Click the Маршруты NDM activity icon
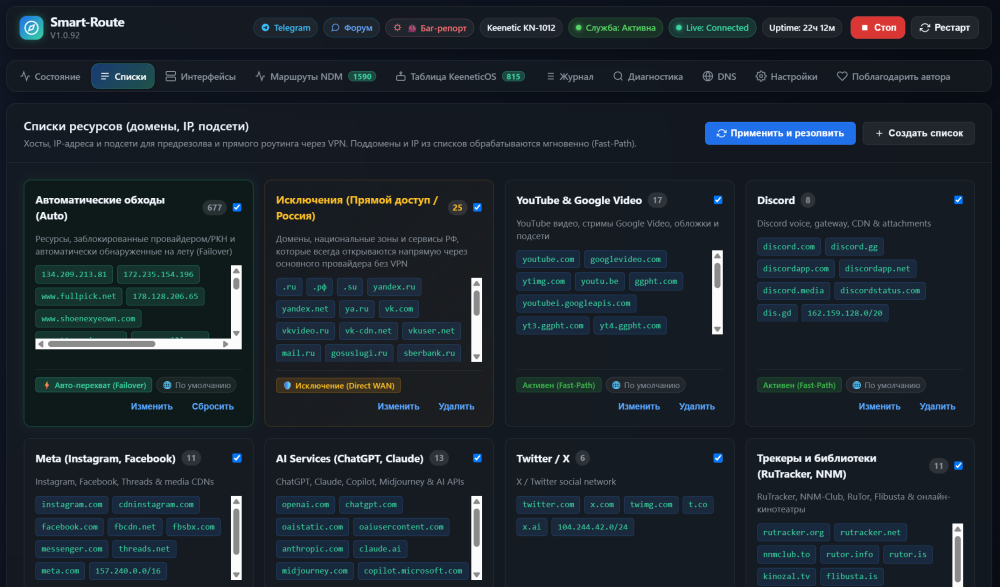 pyautogui.click(x=260, y=77)
